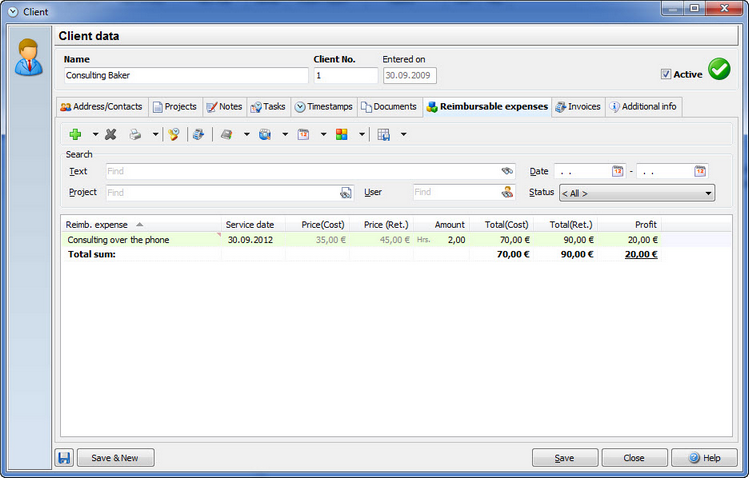Click the Amount column header
Image resolution: width=749 pixels, height=478 pixels.
[x=441, y=224]
